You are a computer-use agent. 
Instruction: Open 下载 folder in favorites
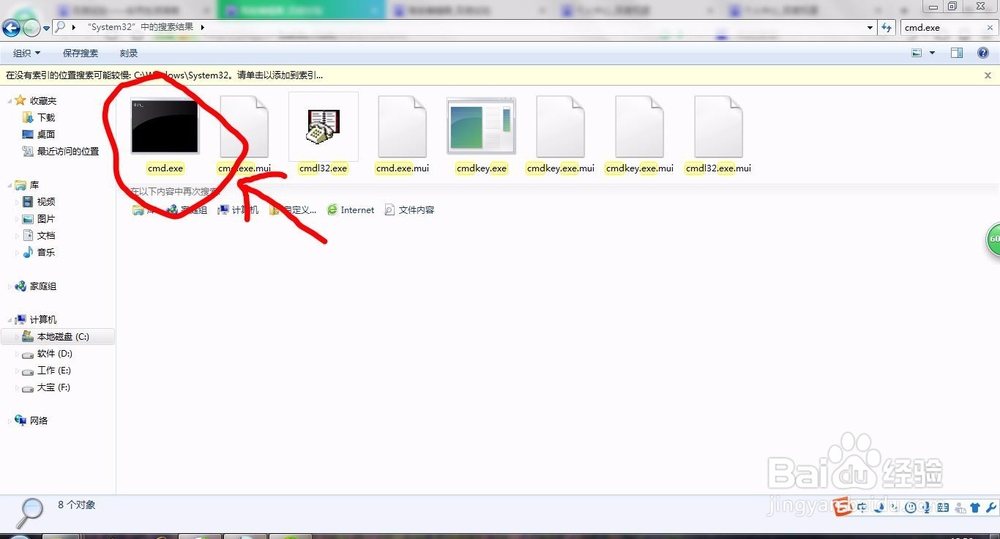[46, 117]
